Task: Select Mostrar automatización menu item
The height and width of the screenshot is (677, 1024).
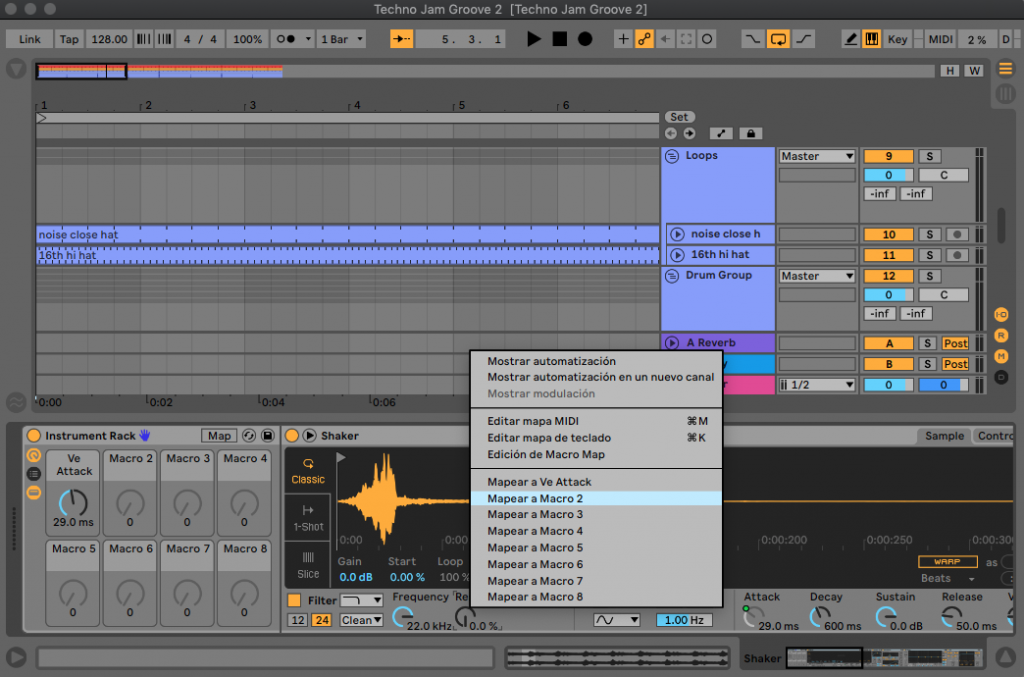Action: (551, 361)
